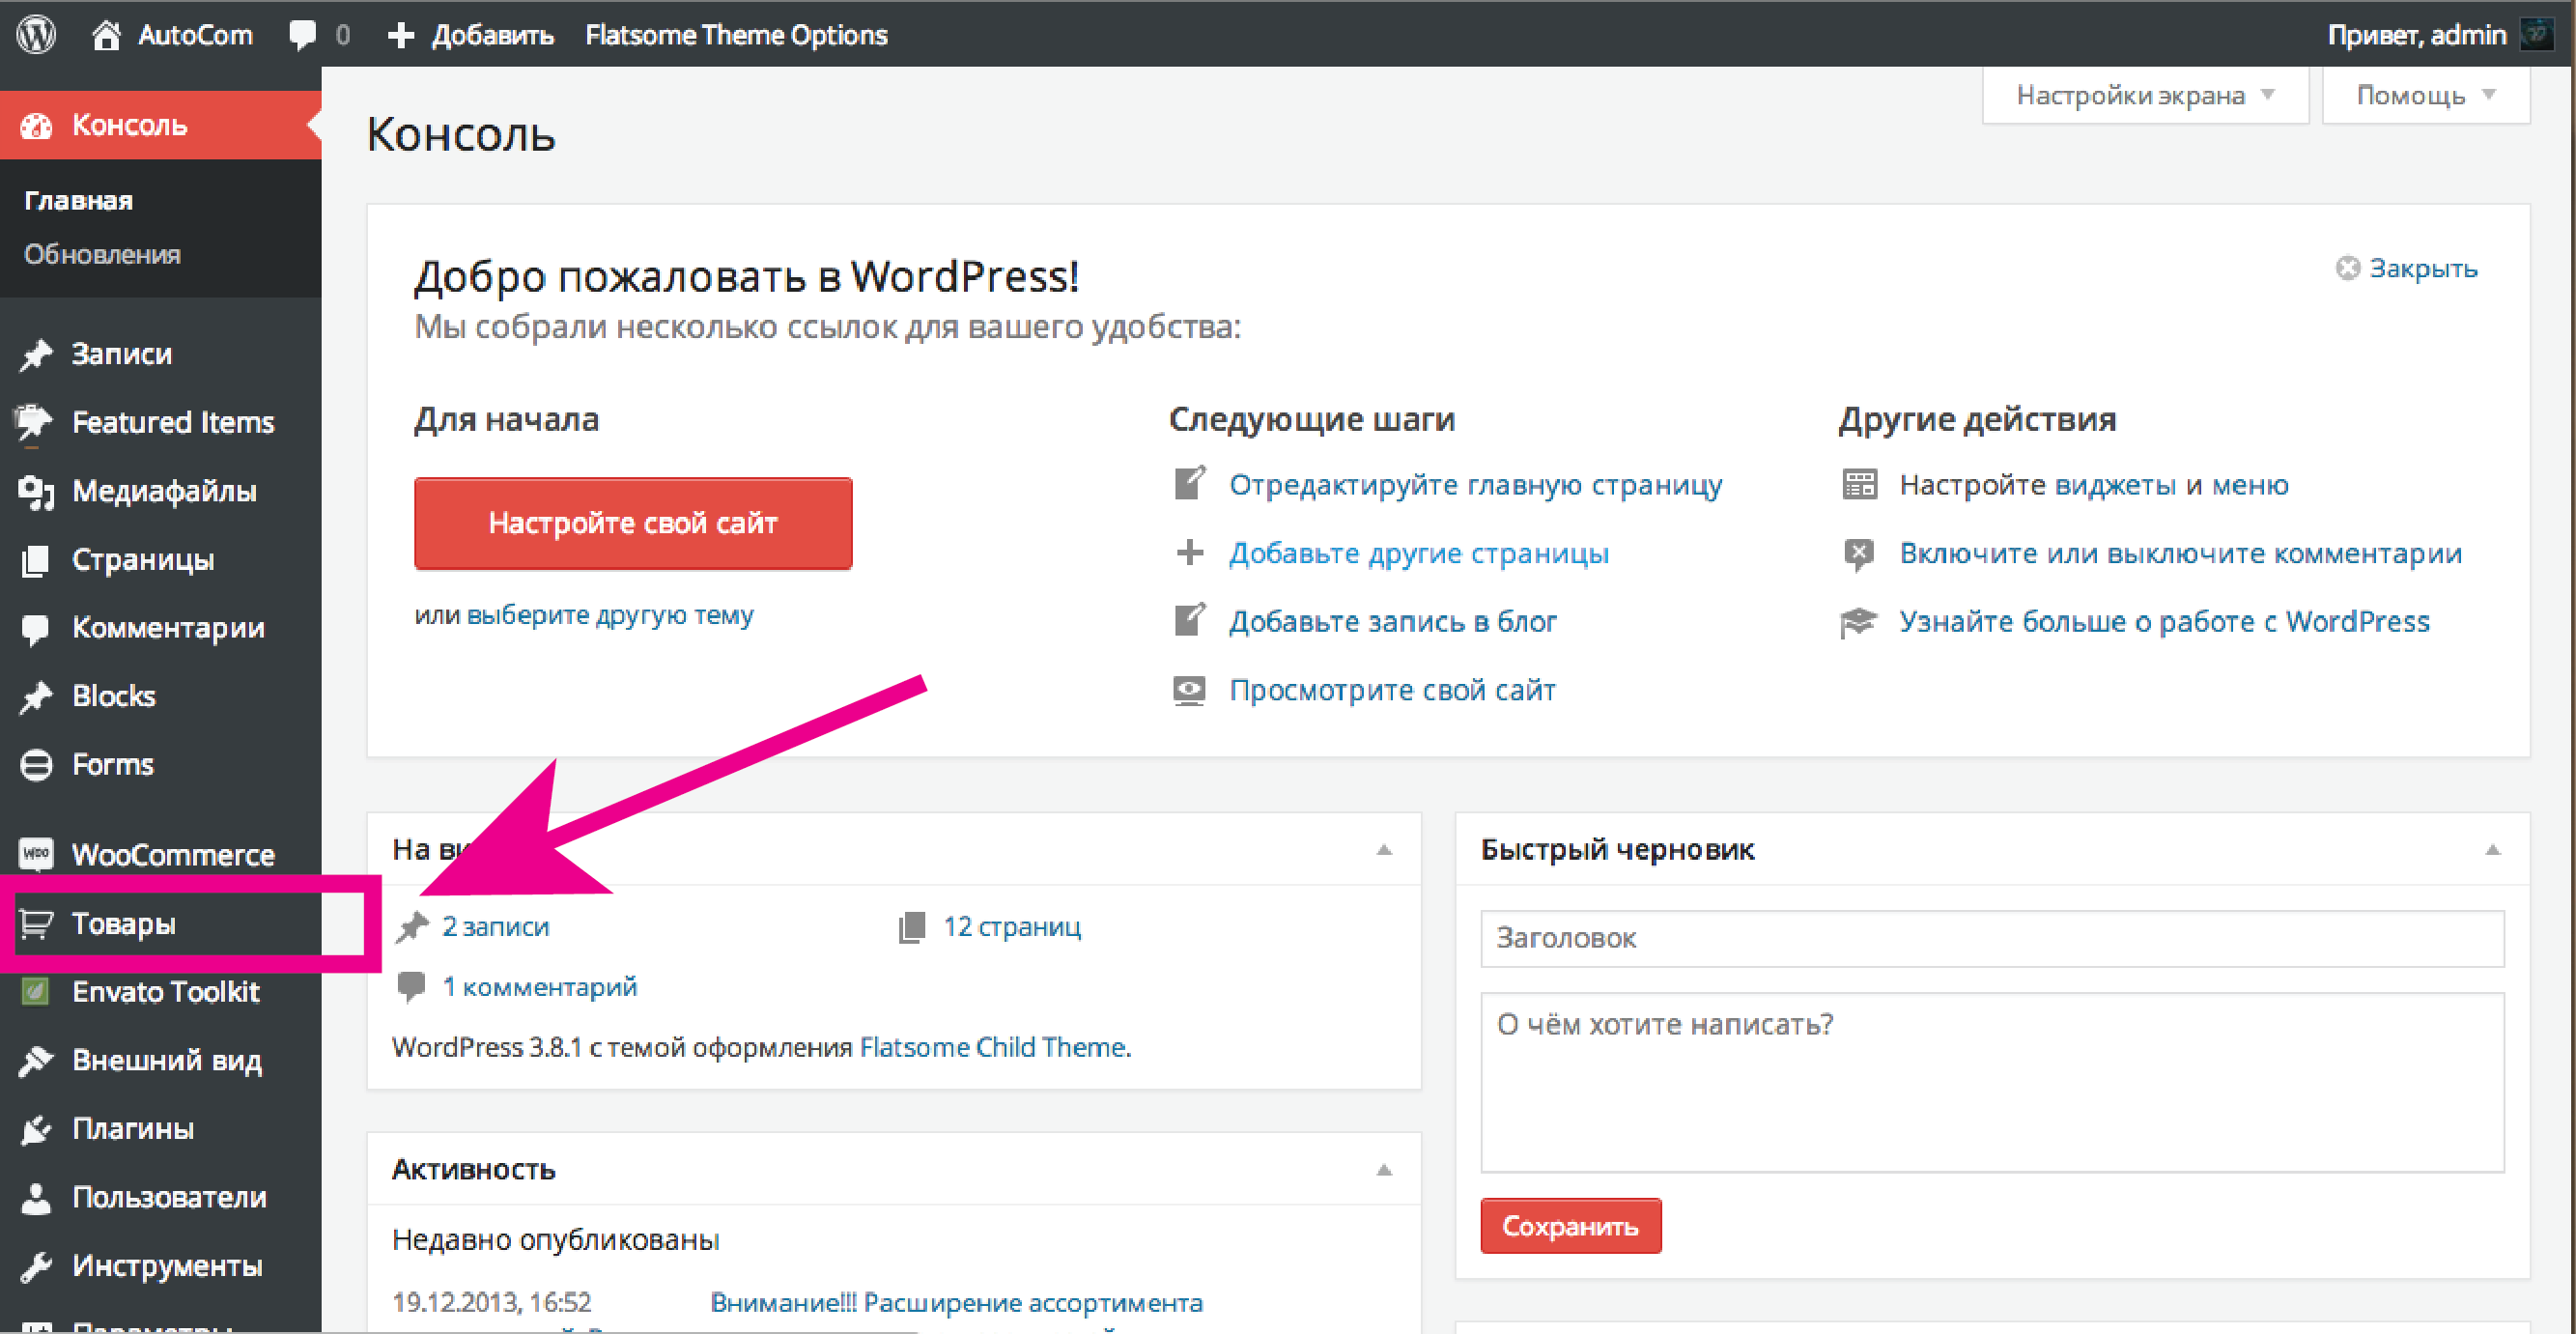
Task: Follow the выберите другую тему link
Action: (610, 614)
